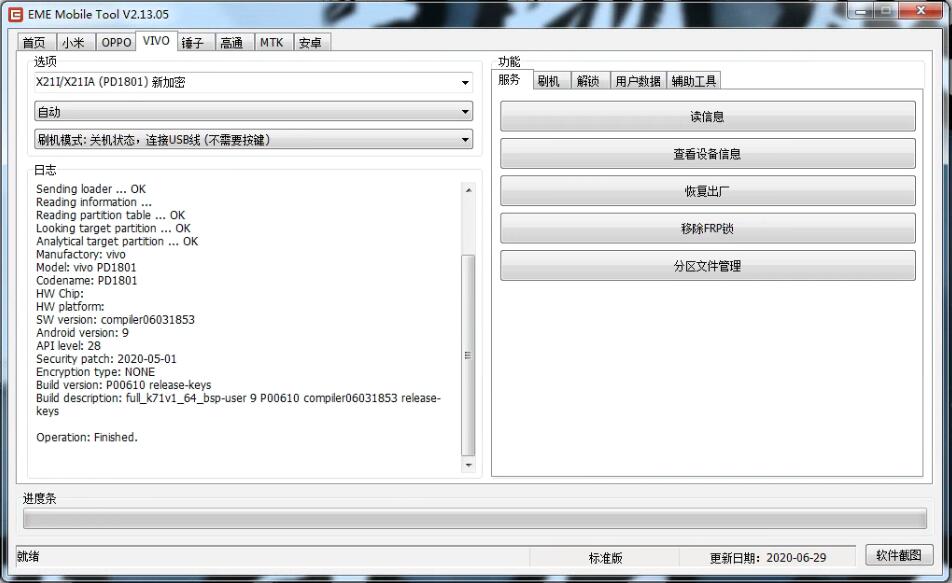This screenshot has height=583, width=952.
Task: Select the VIVO tab
Action: pyautogui.click(x=156, y=41)
